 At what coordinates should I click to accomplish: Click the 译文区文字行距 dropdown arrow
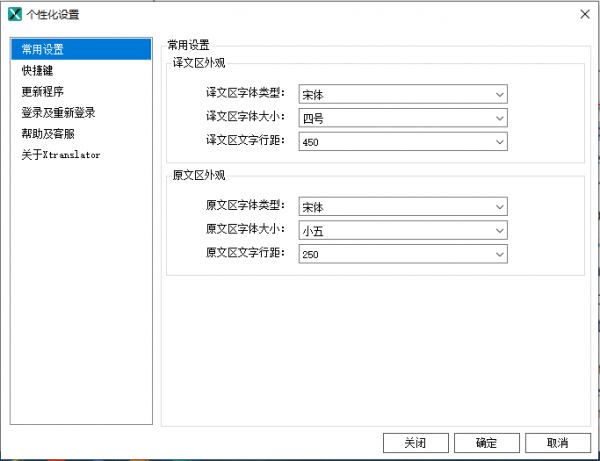pos(499,142)
